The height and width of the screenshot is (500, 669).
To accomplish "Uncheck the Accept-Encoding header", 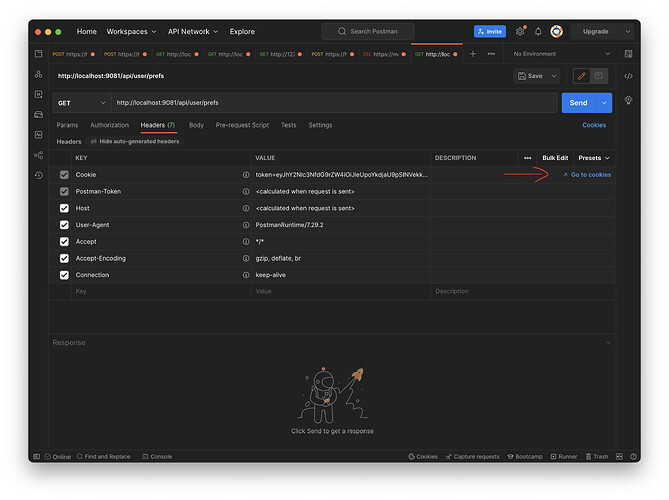I will click(x=64, y=258).
